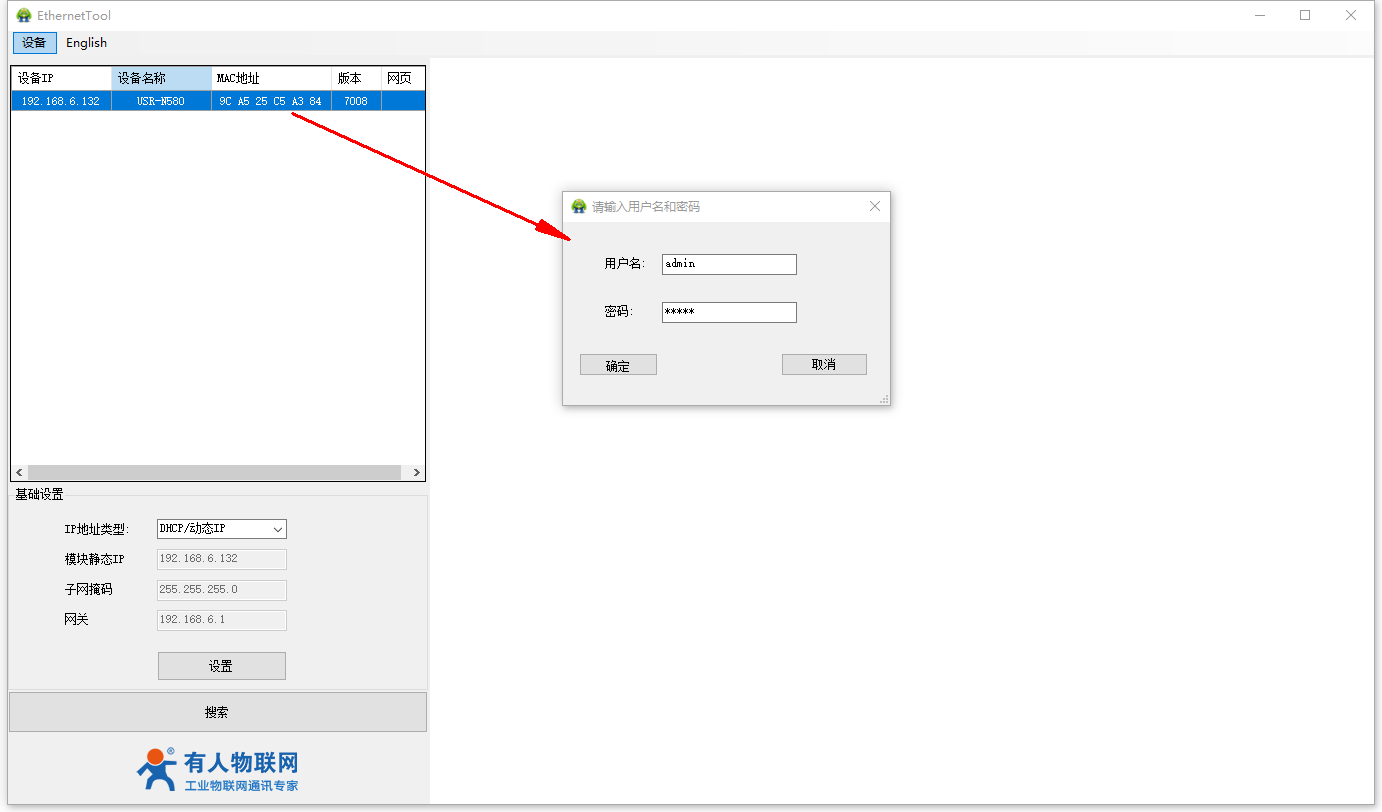Click the 确定 button in dialog
1382x812 pixels.
tap(618, 365)
